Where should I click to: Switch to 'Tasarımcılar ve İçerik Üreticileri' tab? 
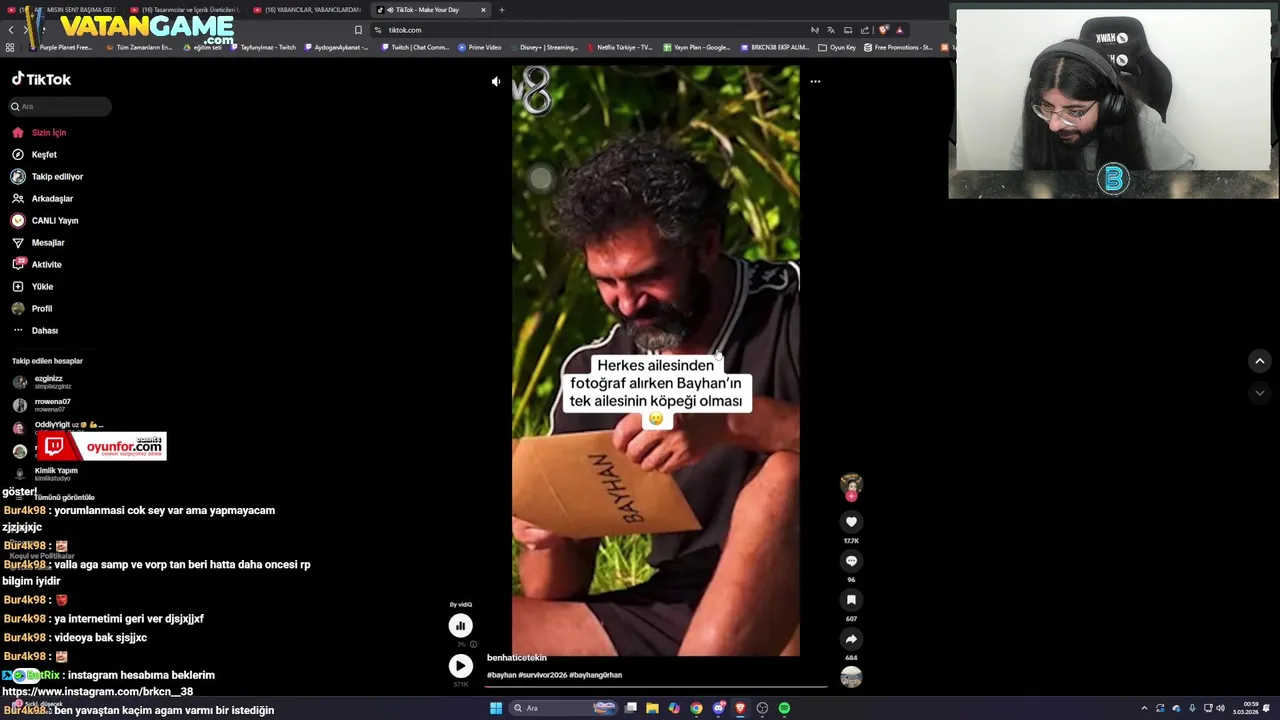click(x=185, y=10)
